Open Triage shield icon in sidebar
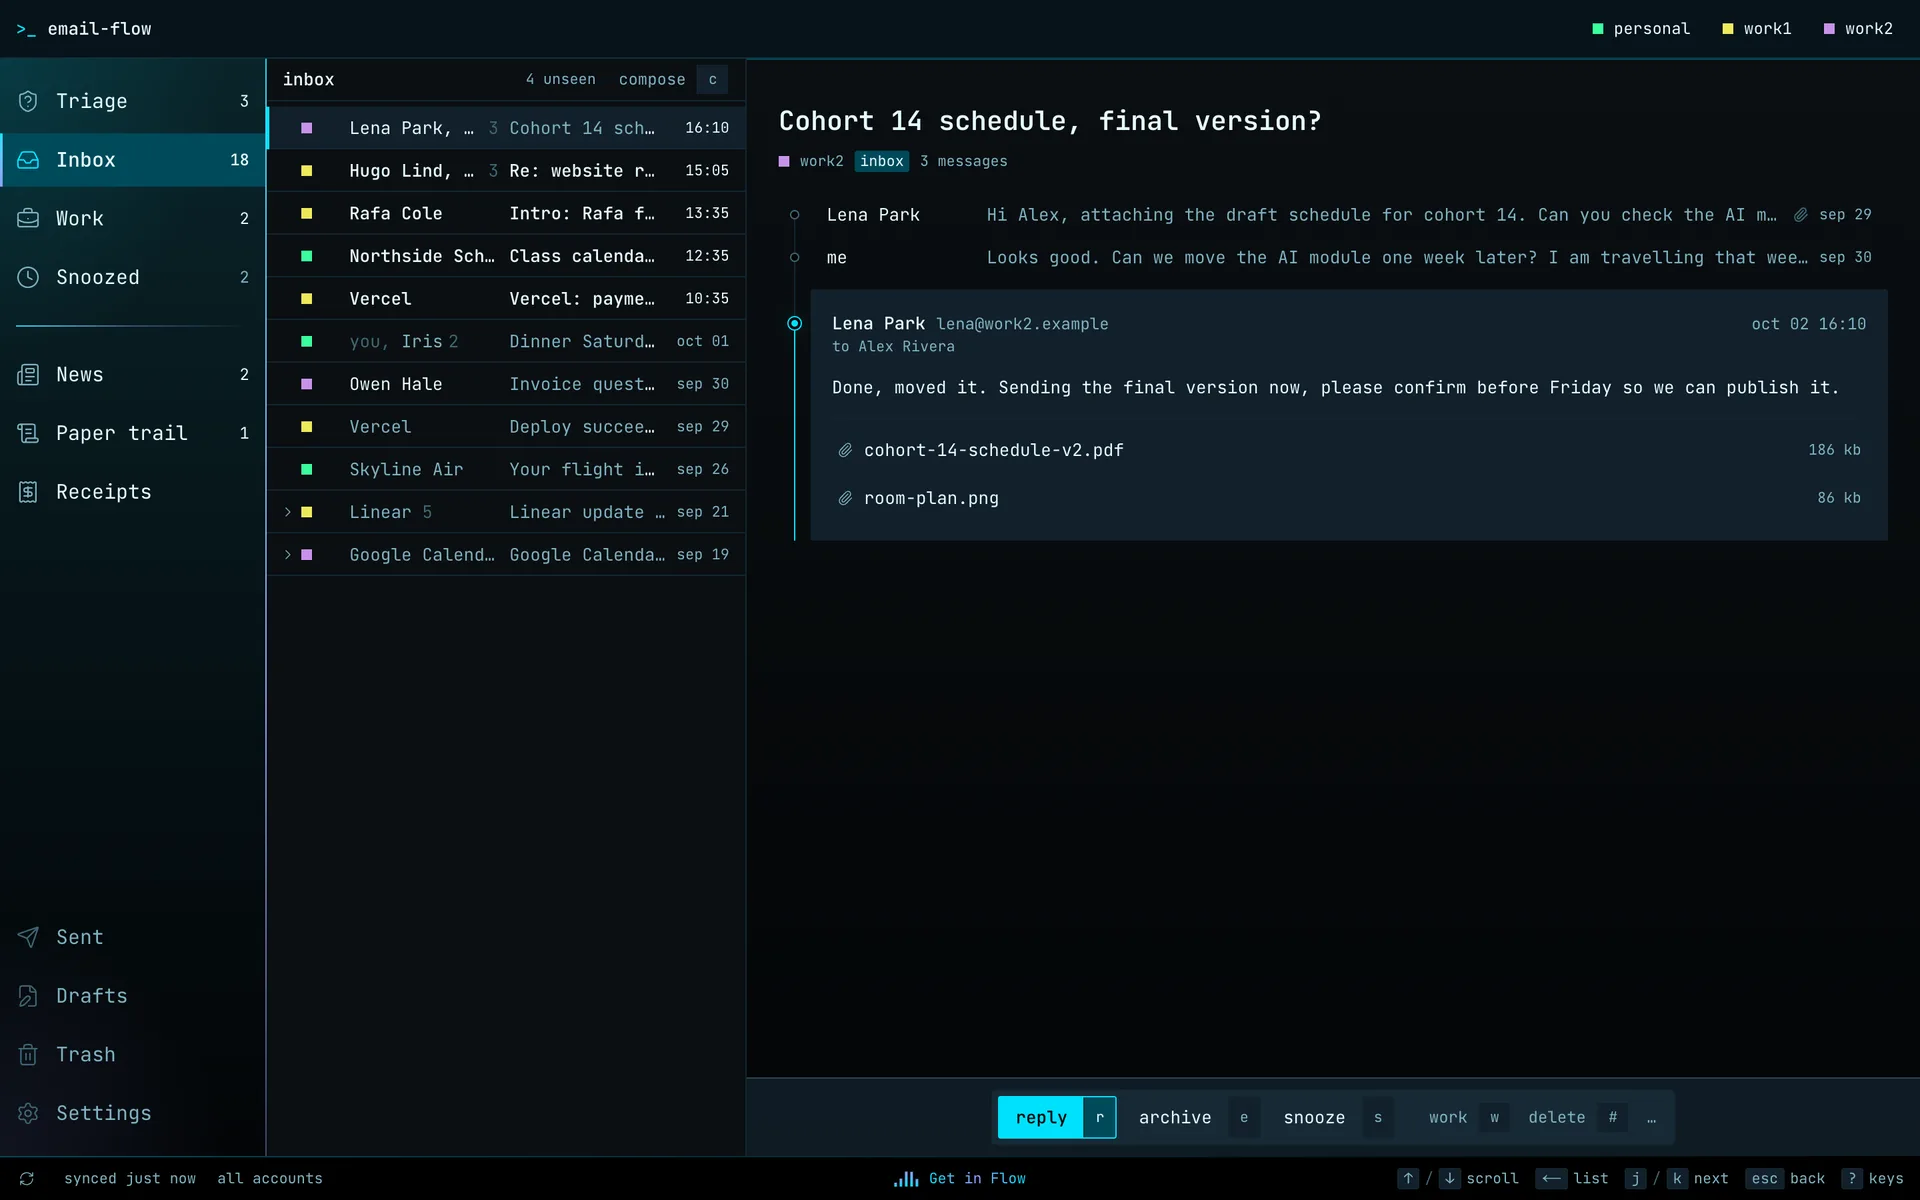The width and height of the screenshot is (1920, 1200). point(28,101)
